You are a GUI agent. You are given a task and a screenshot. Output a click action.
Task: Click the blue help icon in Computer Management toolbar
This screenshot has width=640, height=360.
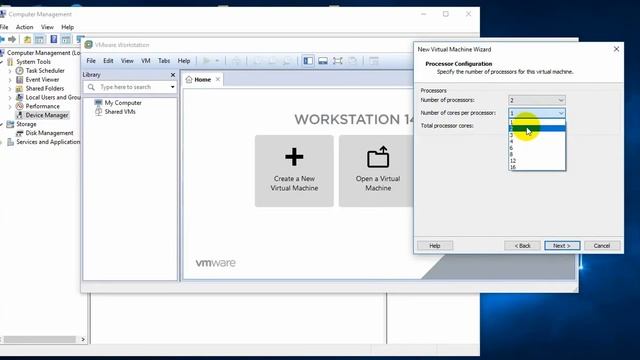pyautogui.click(x=53, y=39)
